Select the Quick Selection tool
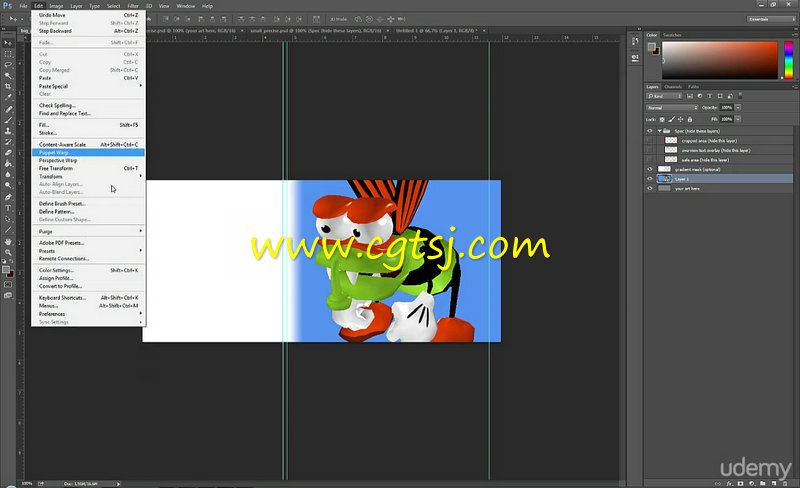Image resolution: width=800 pixels, height=488 pixels. click(8, 76)
